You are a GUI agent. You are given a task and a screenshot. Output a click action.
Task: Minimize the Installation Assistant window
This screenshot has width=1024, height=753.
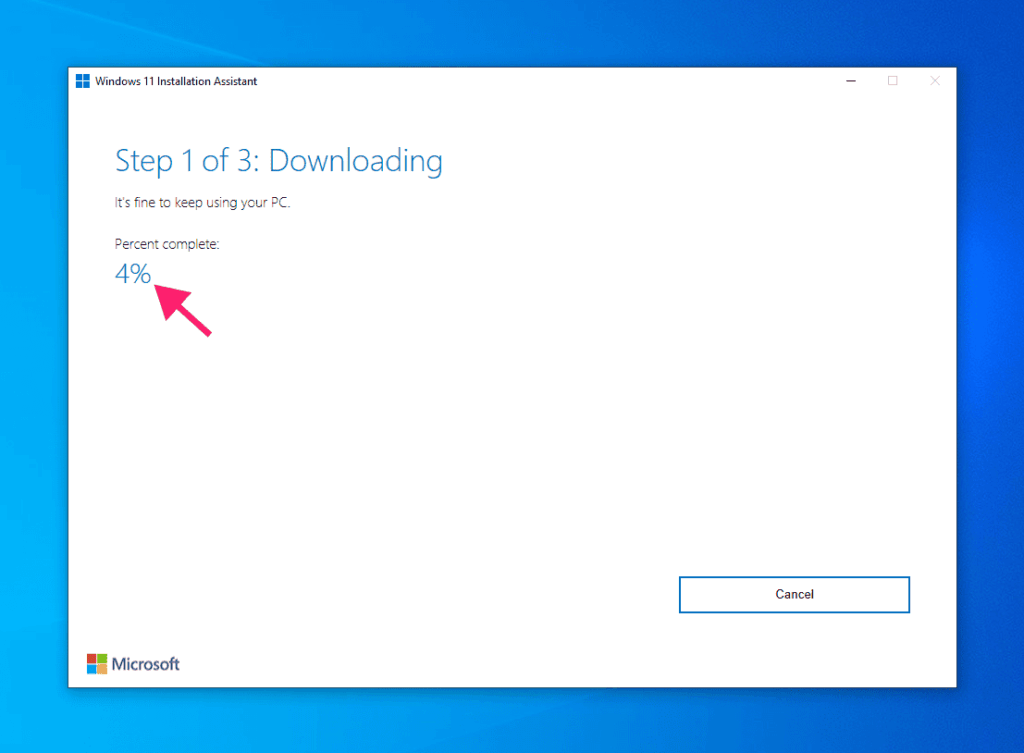point(851,81)
